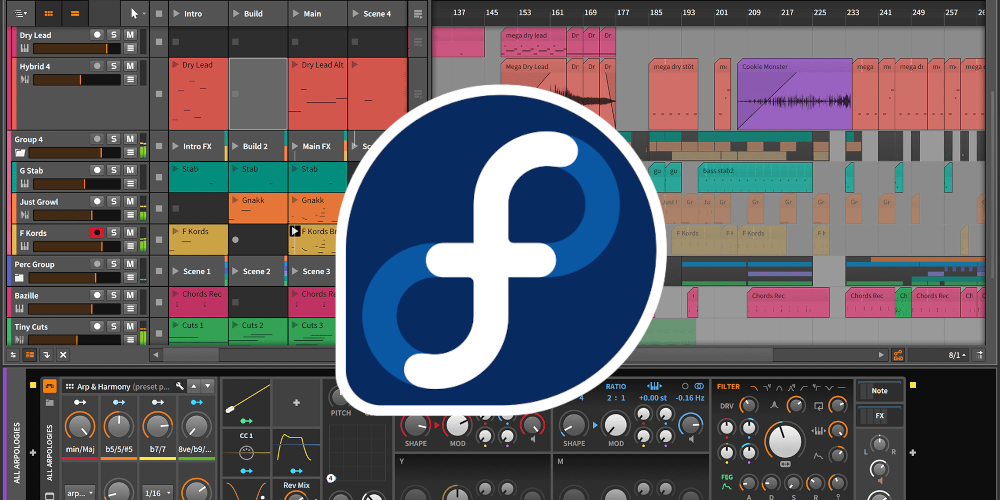The width and height of the screenshot is (1000, 500).
Task: Open the track list options menu icon
Action: click(21, 13)
